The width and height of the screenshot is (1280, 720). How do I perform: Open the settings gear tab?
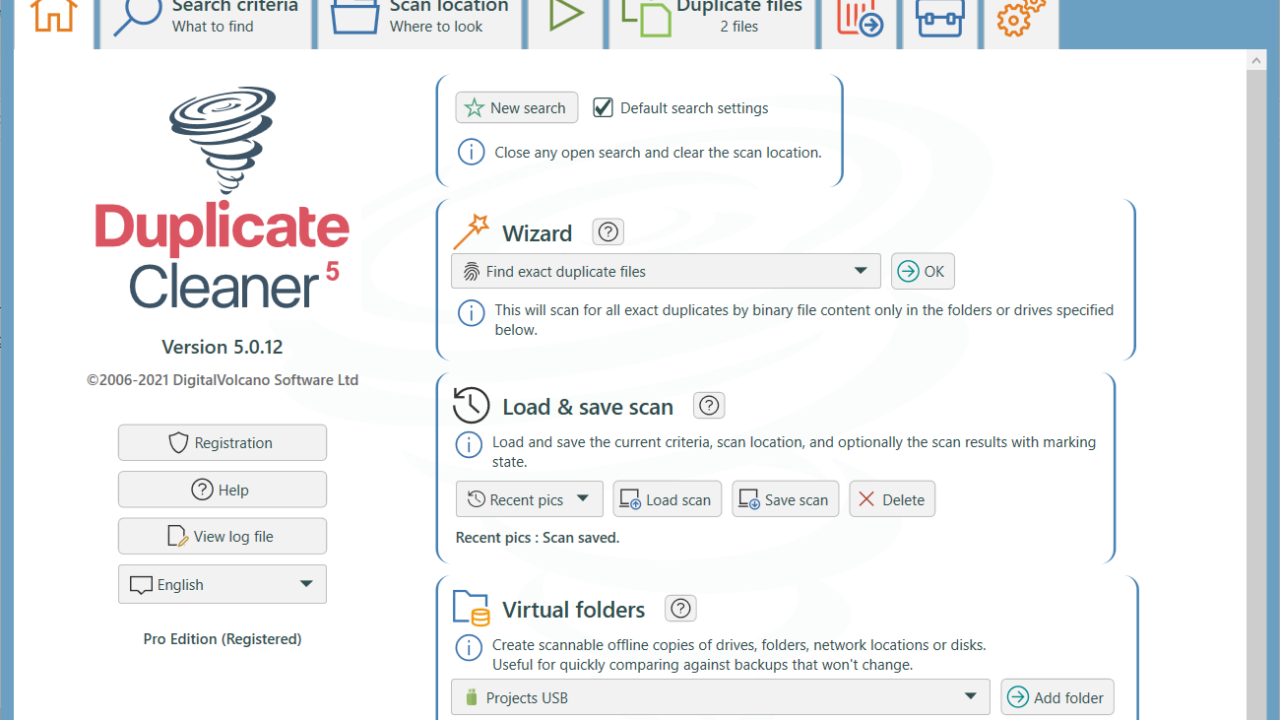pyautogui.click(x=1021, y=18)
